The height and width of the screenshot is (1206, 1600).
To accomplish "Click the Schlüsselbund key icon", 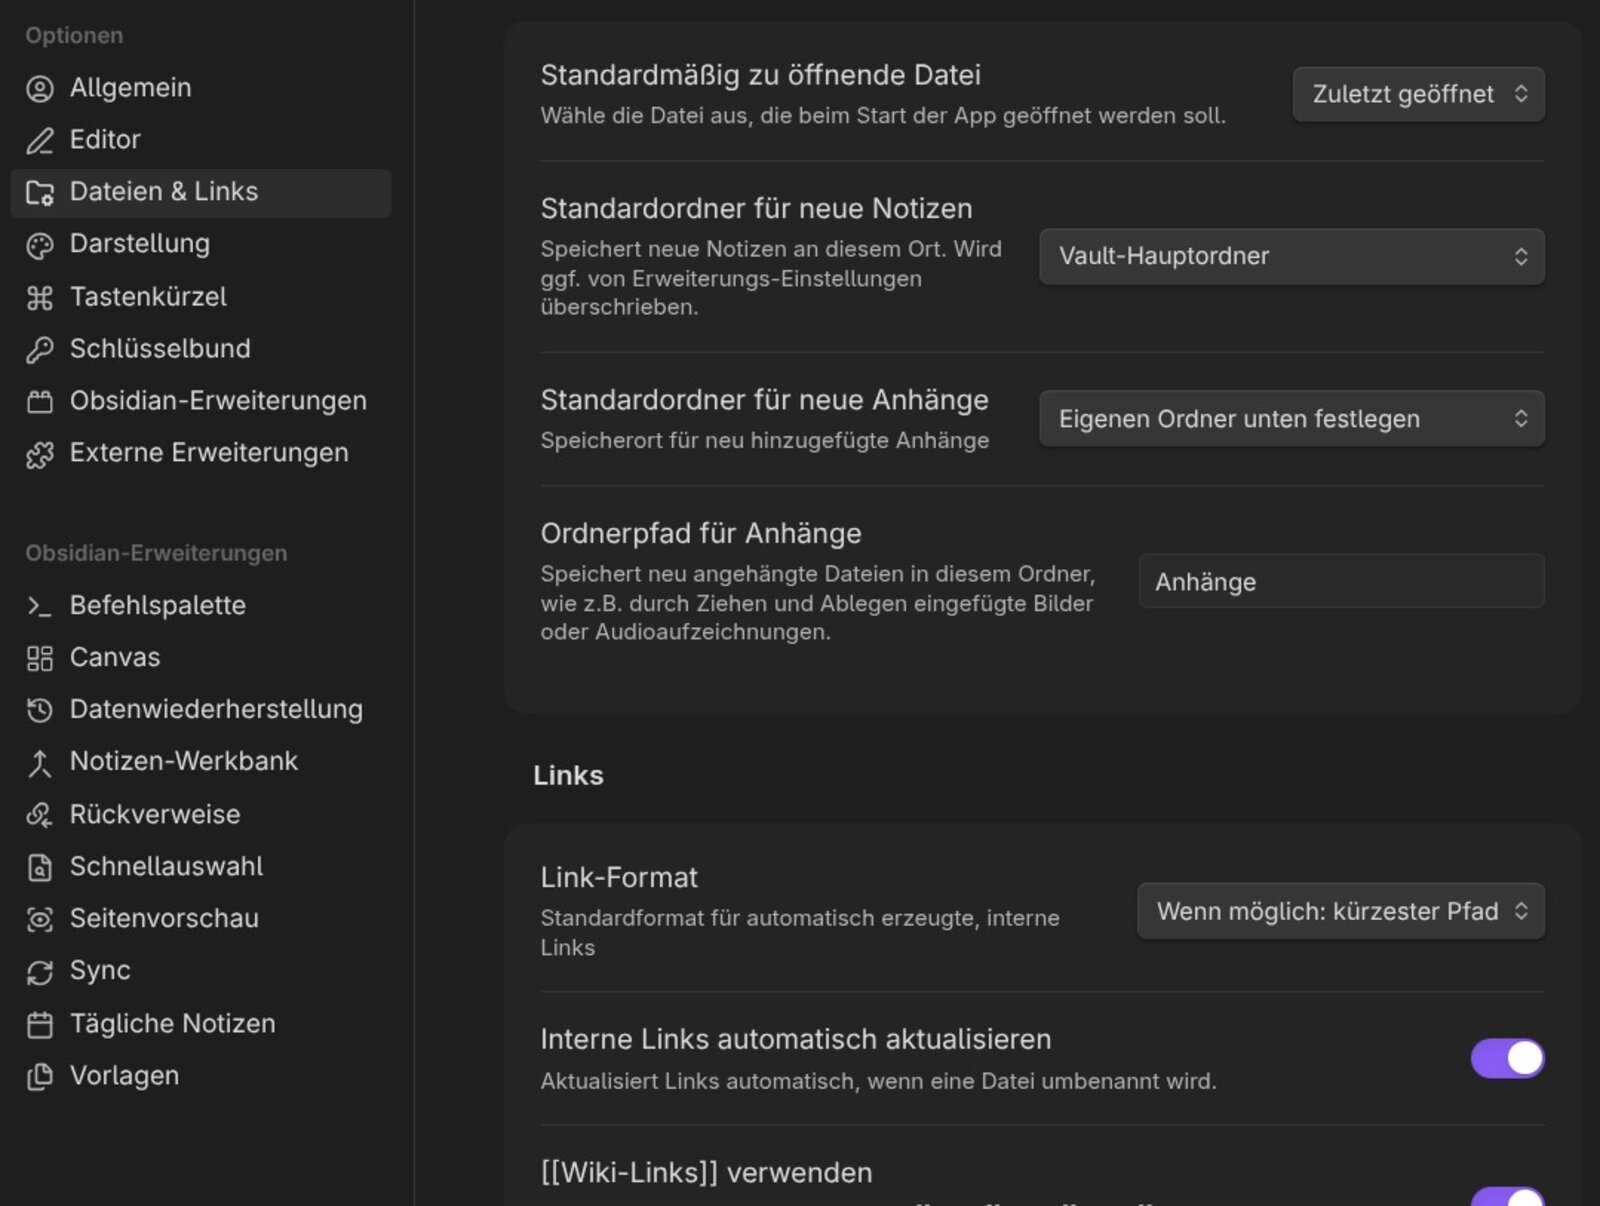I will coord(39,350).
